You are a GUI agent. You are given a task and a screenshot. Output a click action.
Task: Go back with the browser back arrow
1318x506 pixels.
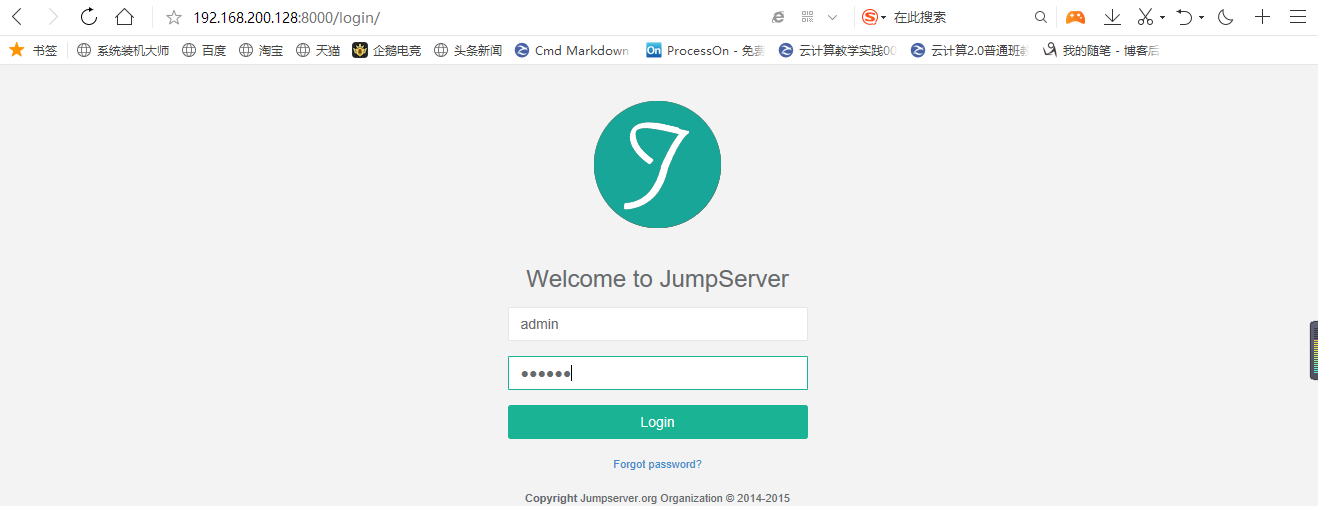click(x=17, y=17)
